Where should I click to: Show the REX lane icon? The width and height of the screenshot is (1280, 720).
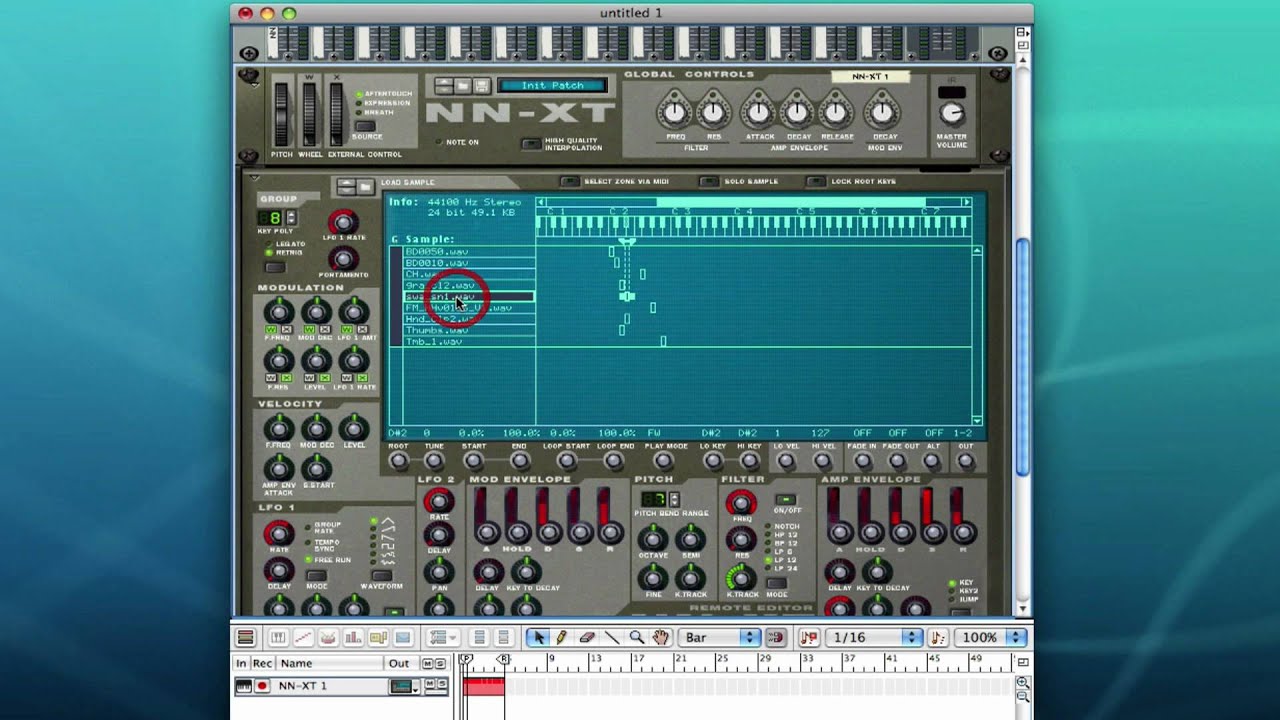click(x=303, y=637)
